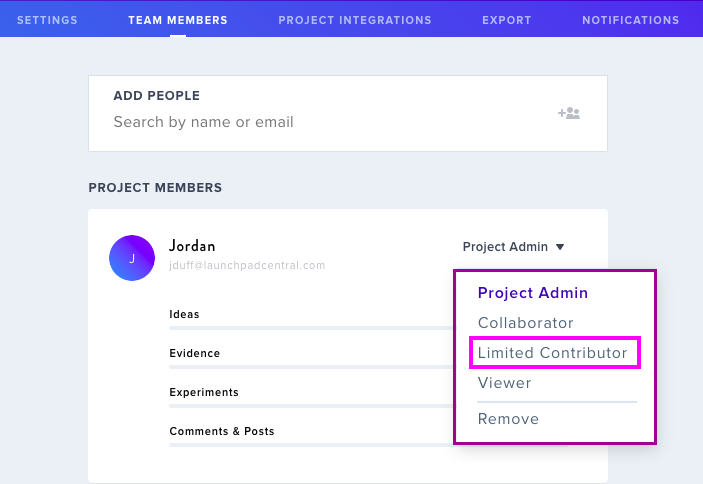Switch to the Notifications tab
Image resolution: width=703 pixels, height=484 pixels.
[630, 20]
